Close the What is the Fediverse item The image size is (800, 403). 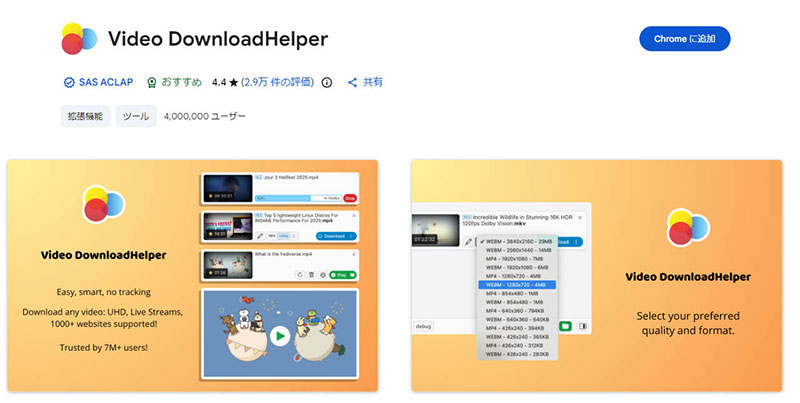[354, 254]
